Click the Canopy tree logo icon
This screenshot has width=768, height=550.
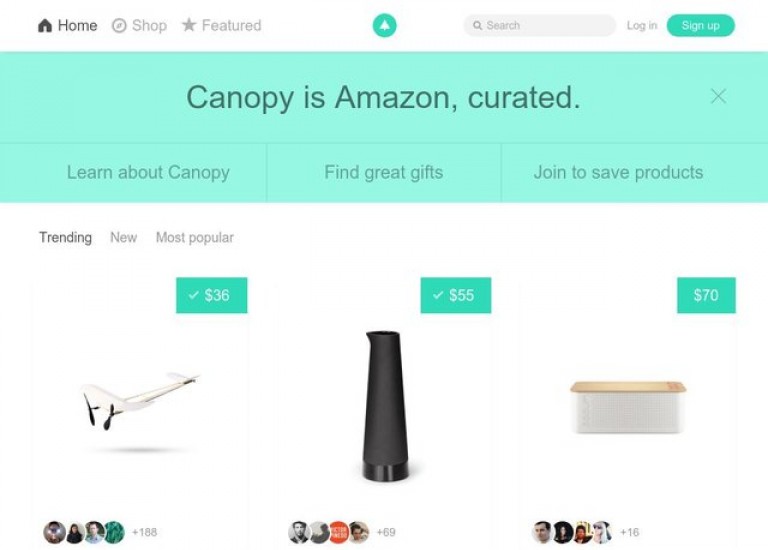tap(384, 25)
